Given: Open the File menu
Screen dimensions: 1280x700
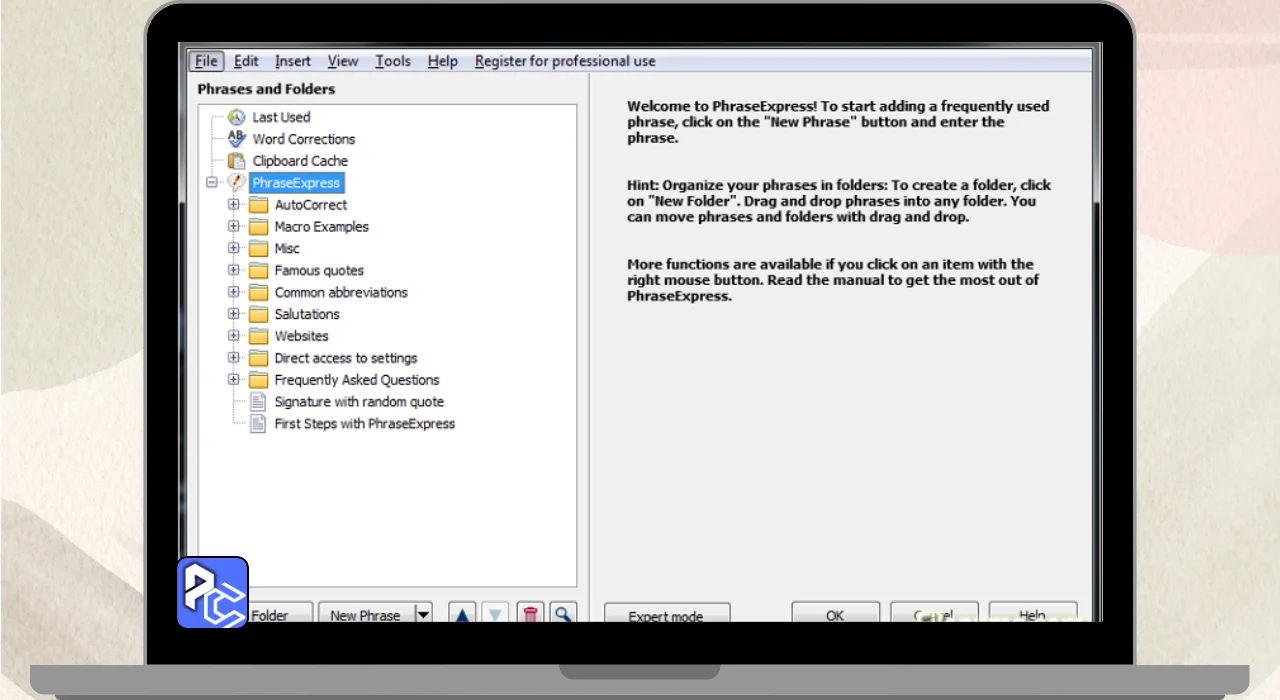Looking at the screenshot, I should (206, 61).
